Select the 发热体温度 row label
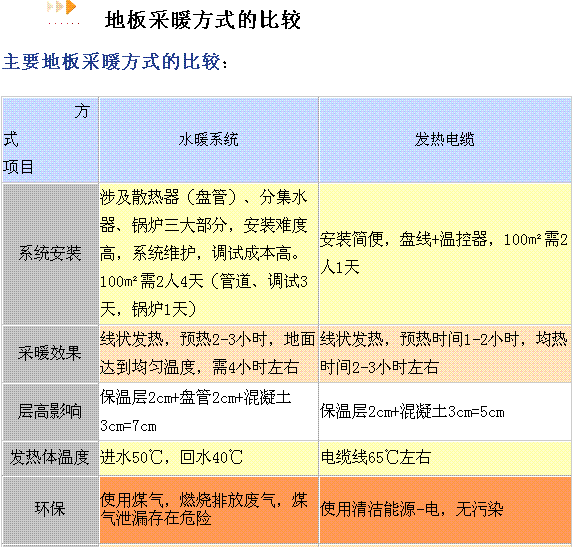The image size is (575, 547). 50,458
